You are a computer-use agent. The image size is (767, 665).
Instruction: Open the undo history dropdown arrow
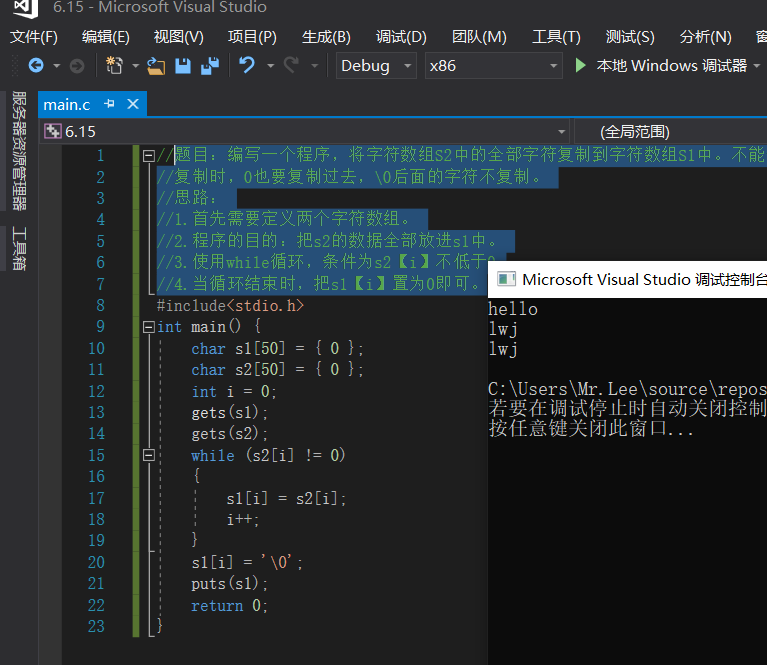270,66
